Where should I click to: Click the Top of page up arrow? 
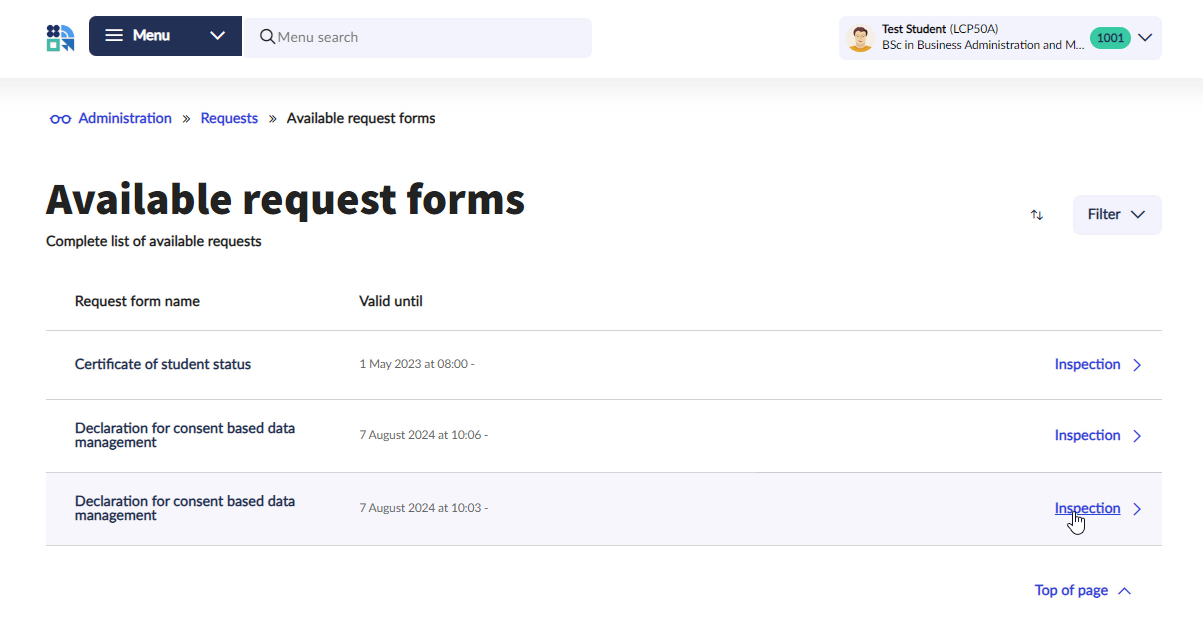[1124, 591]
